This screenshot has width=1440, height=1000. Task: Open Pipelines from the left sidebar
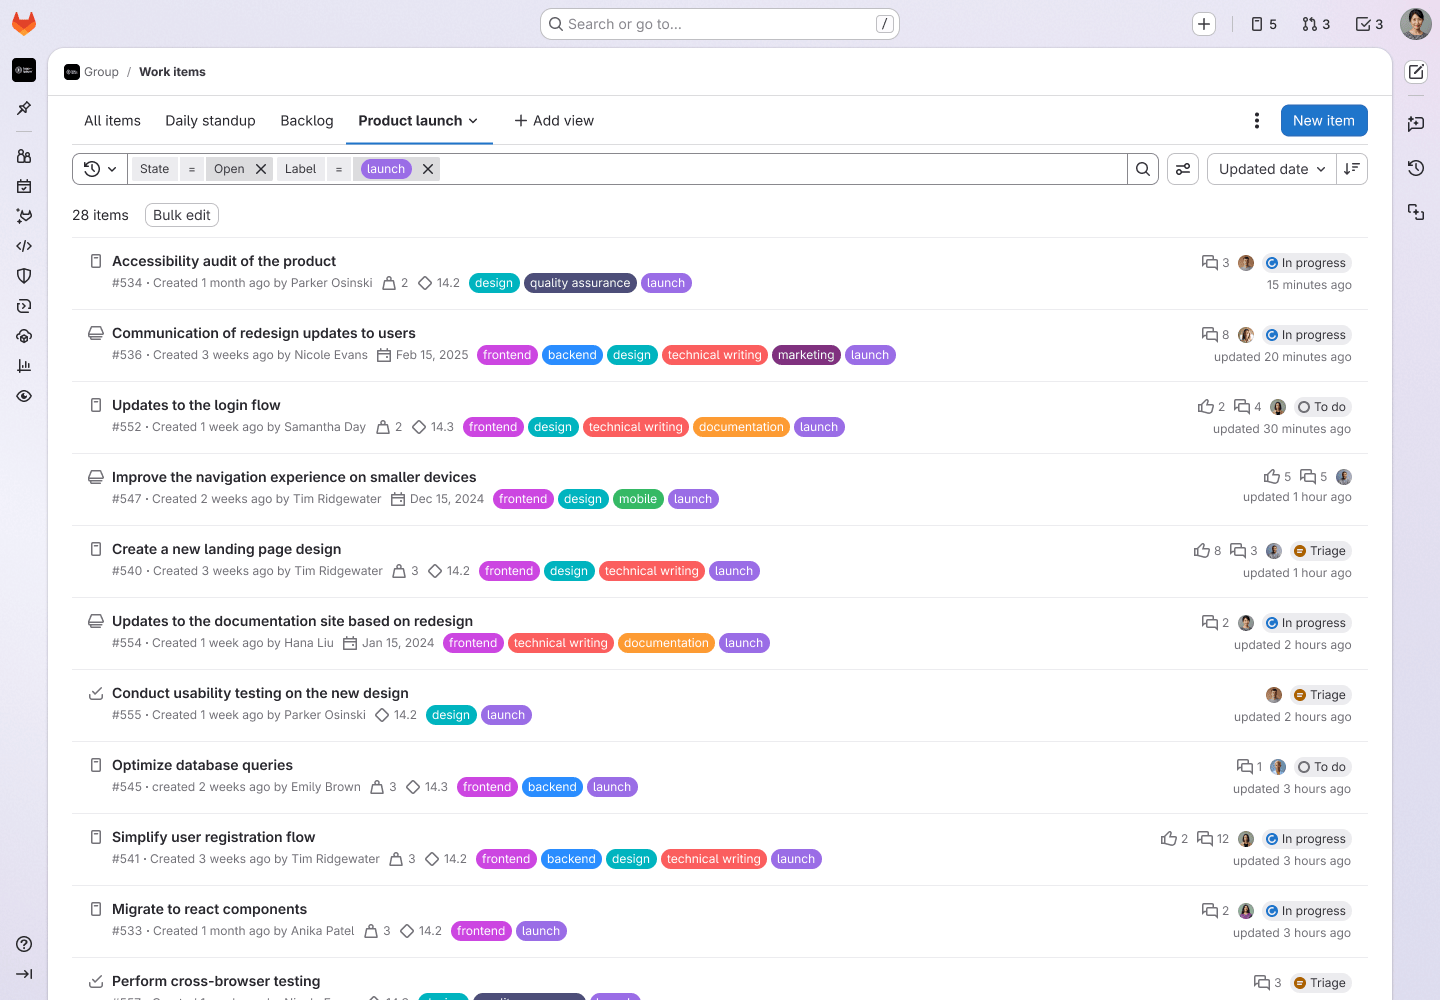point(23,306)
